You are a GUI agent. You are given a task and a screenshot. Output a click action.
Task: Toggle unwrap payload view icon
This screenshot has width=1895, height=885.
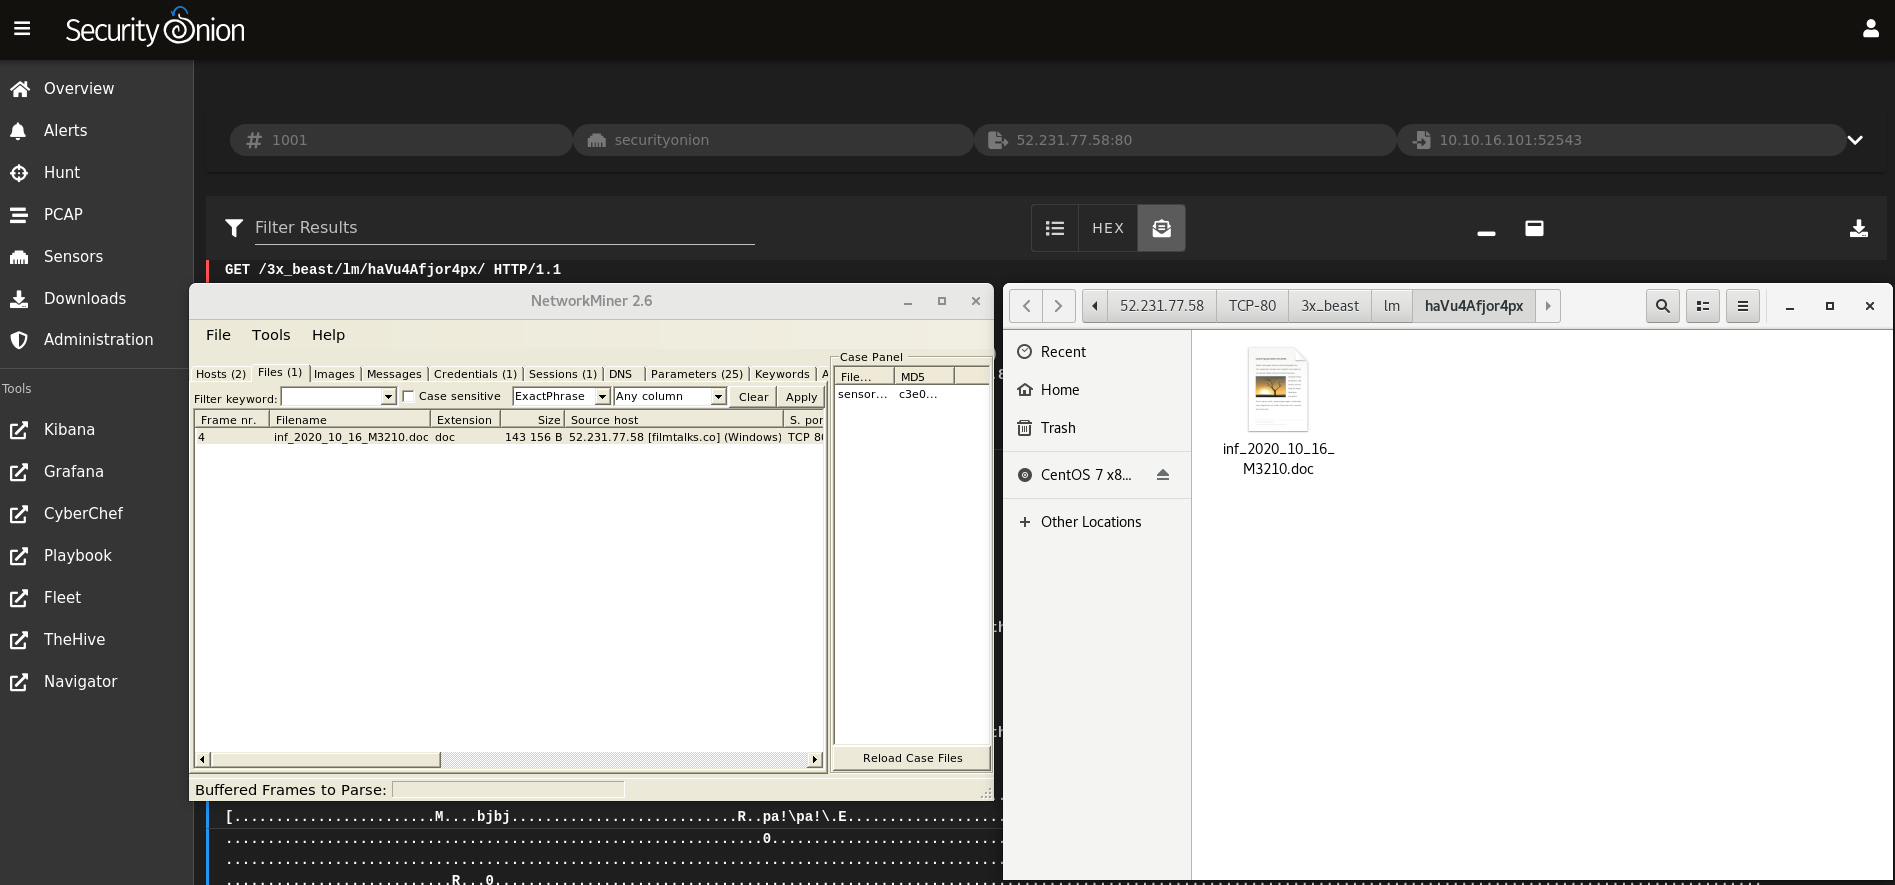pyautogui.click(x=1161, y=228)
